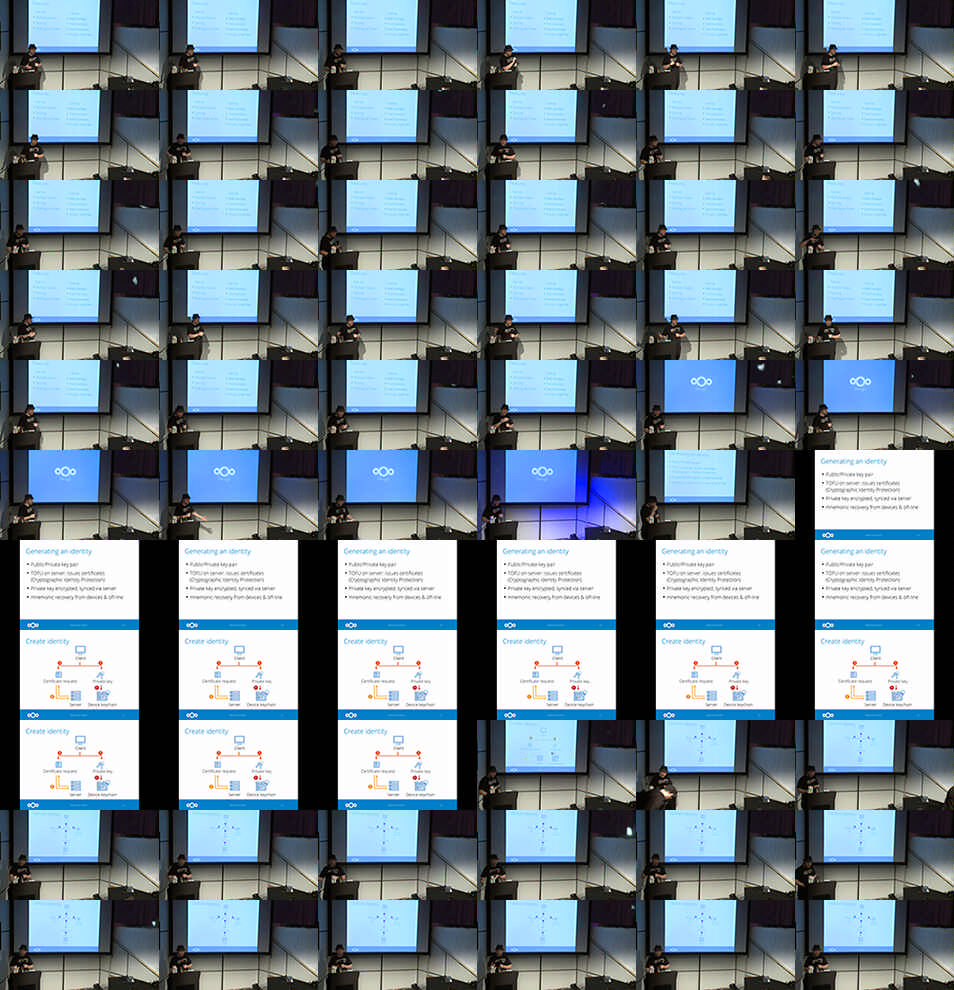
Task: Open first frame showing Nextcloud logo on projector
Action: point(715,405)
